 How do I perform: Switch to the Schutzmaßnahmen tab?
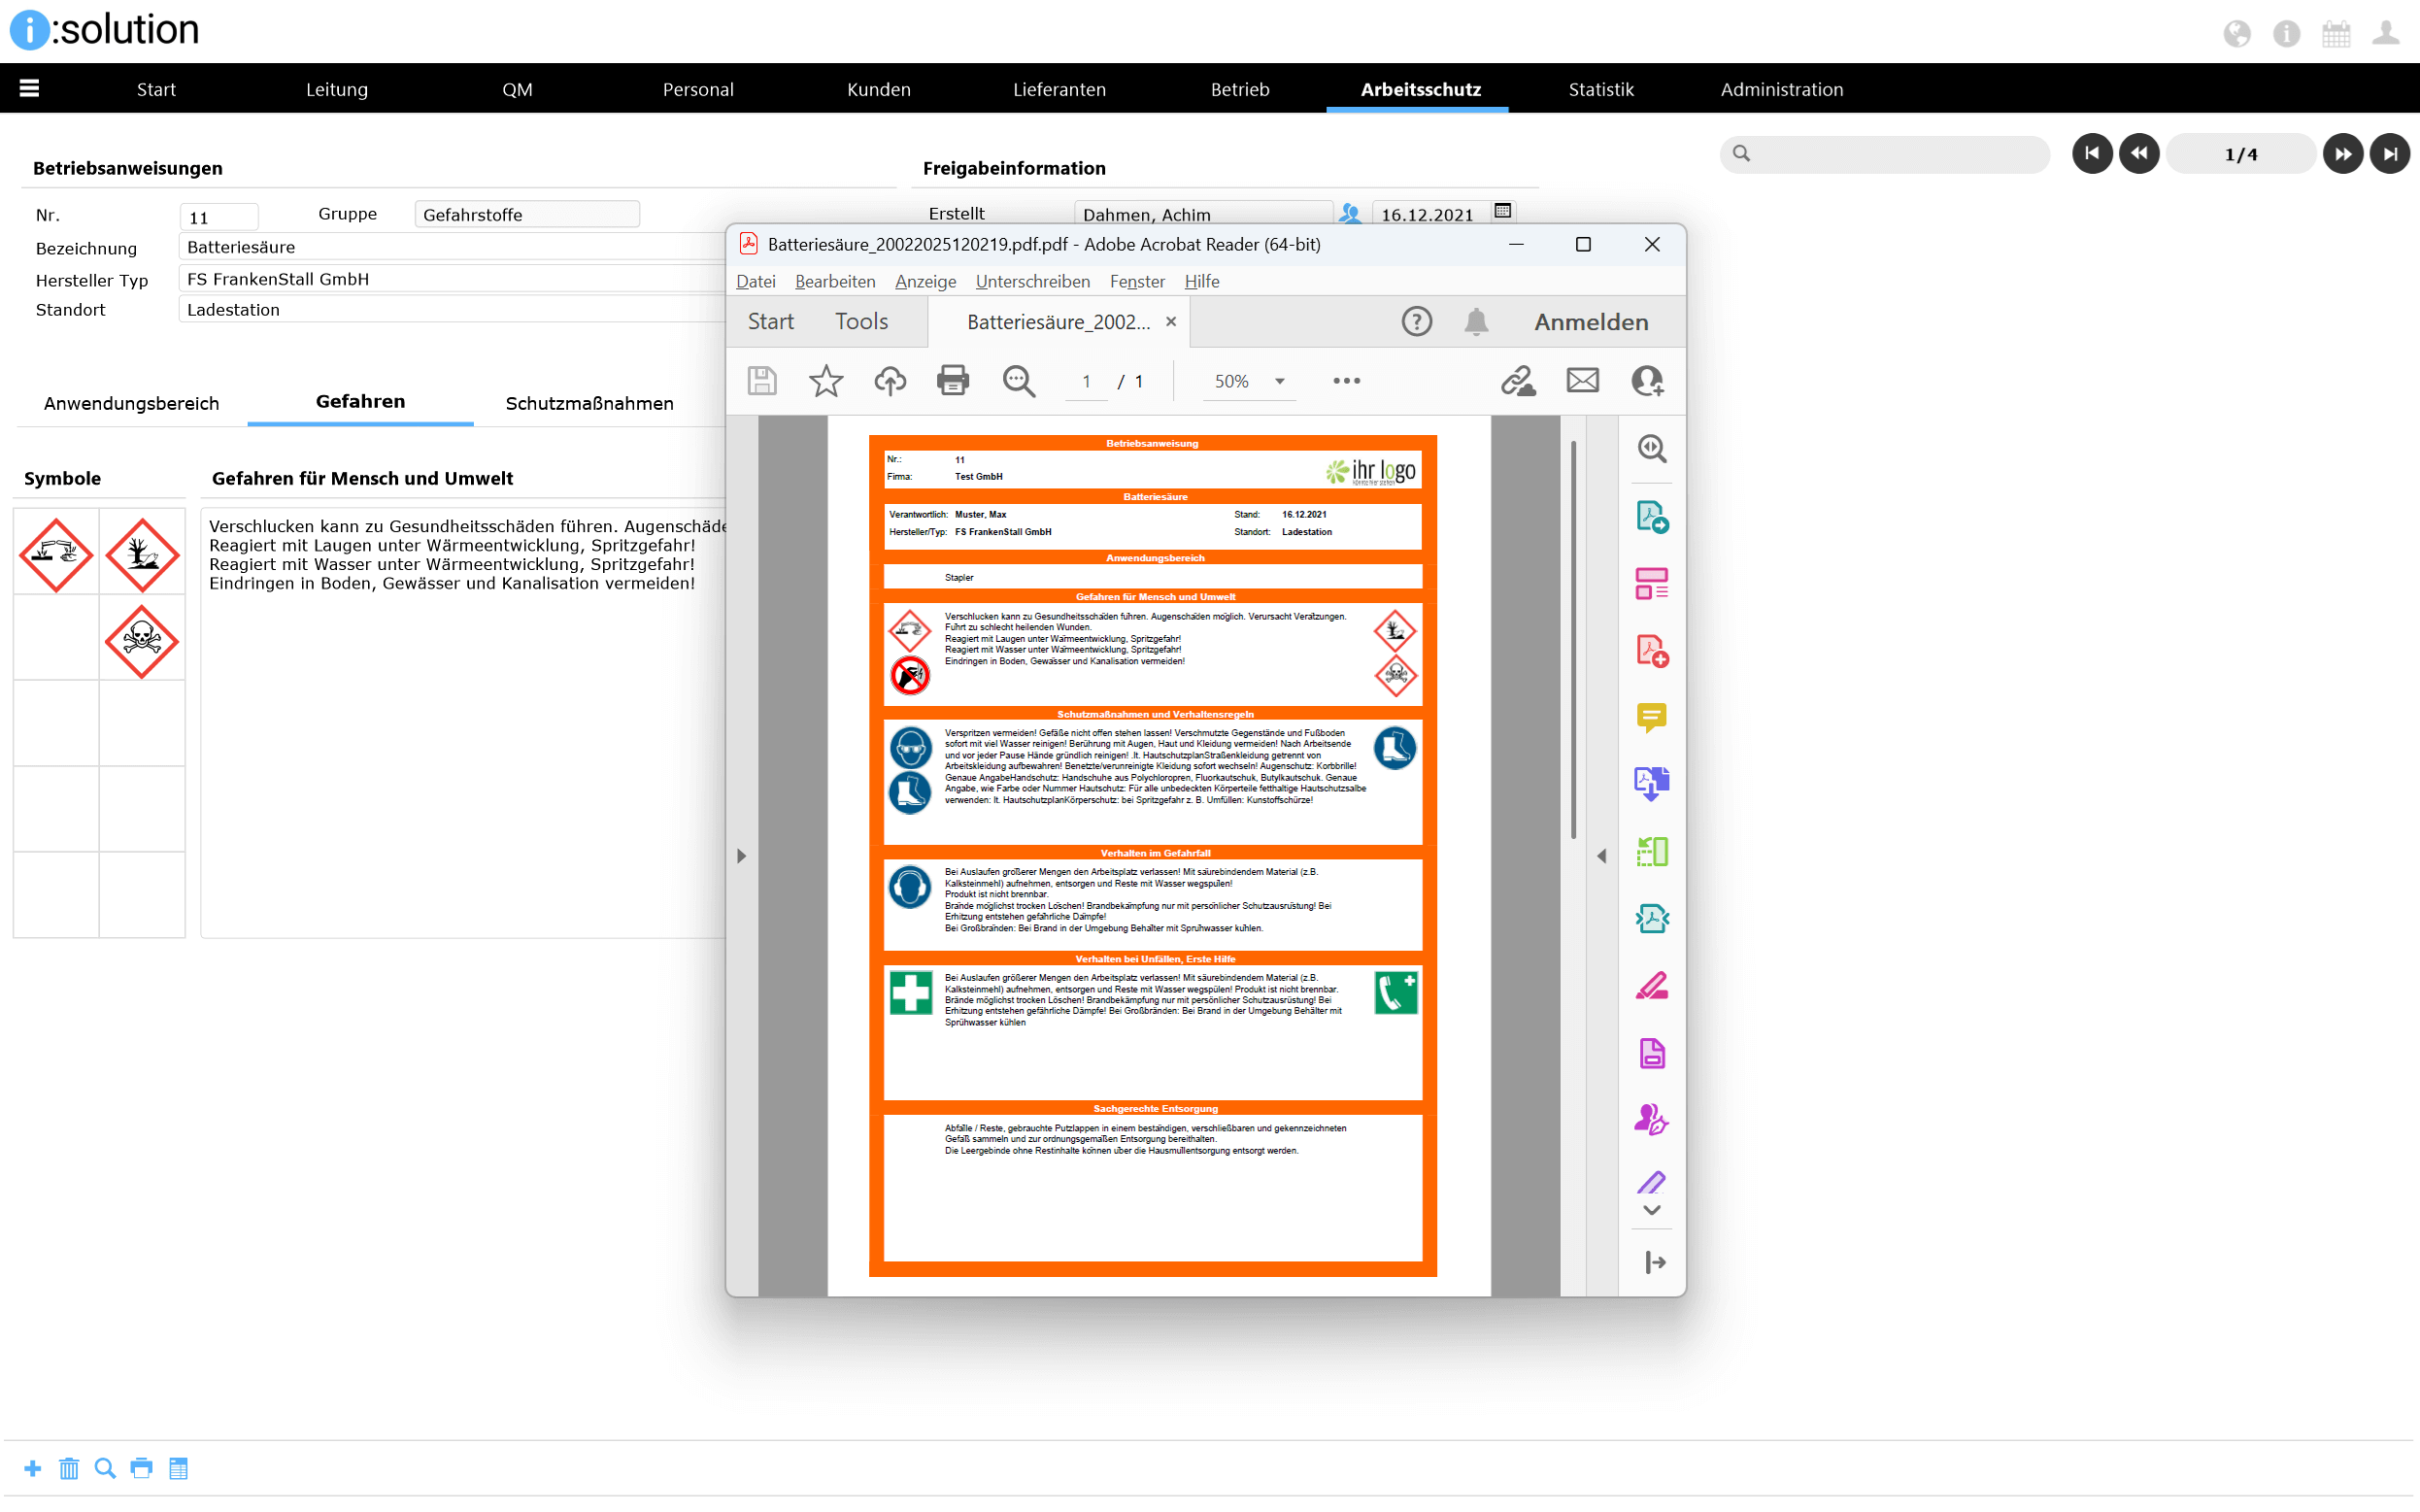589,403
